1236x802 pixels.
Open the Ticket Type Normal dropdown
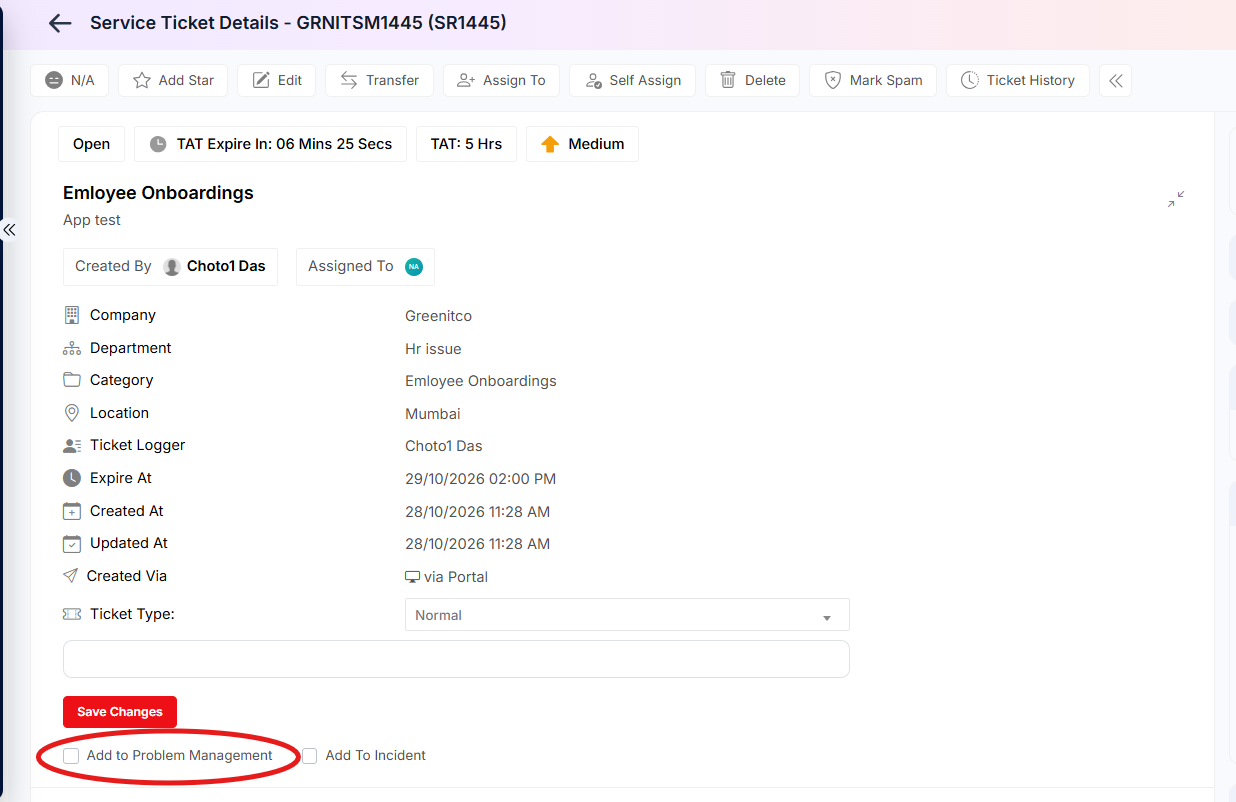pyautogui.click(x=627, y=615)
